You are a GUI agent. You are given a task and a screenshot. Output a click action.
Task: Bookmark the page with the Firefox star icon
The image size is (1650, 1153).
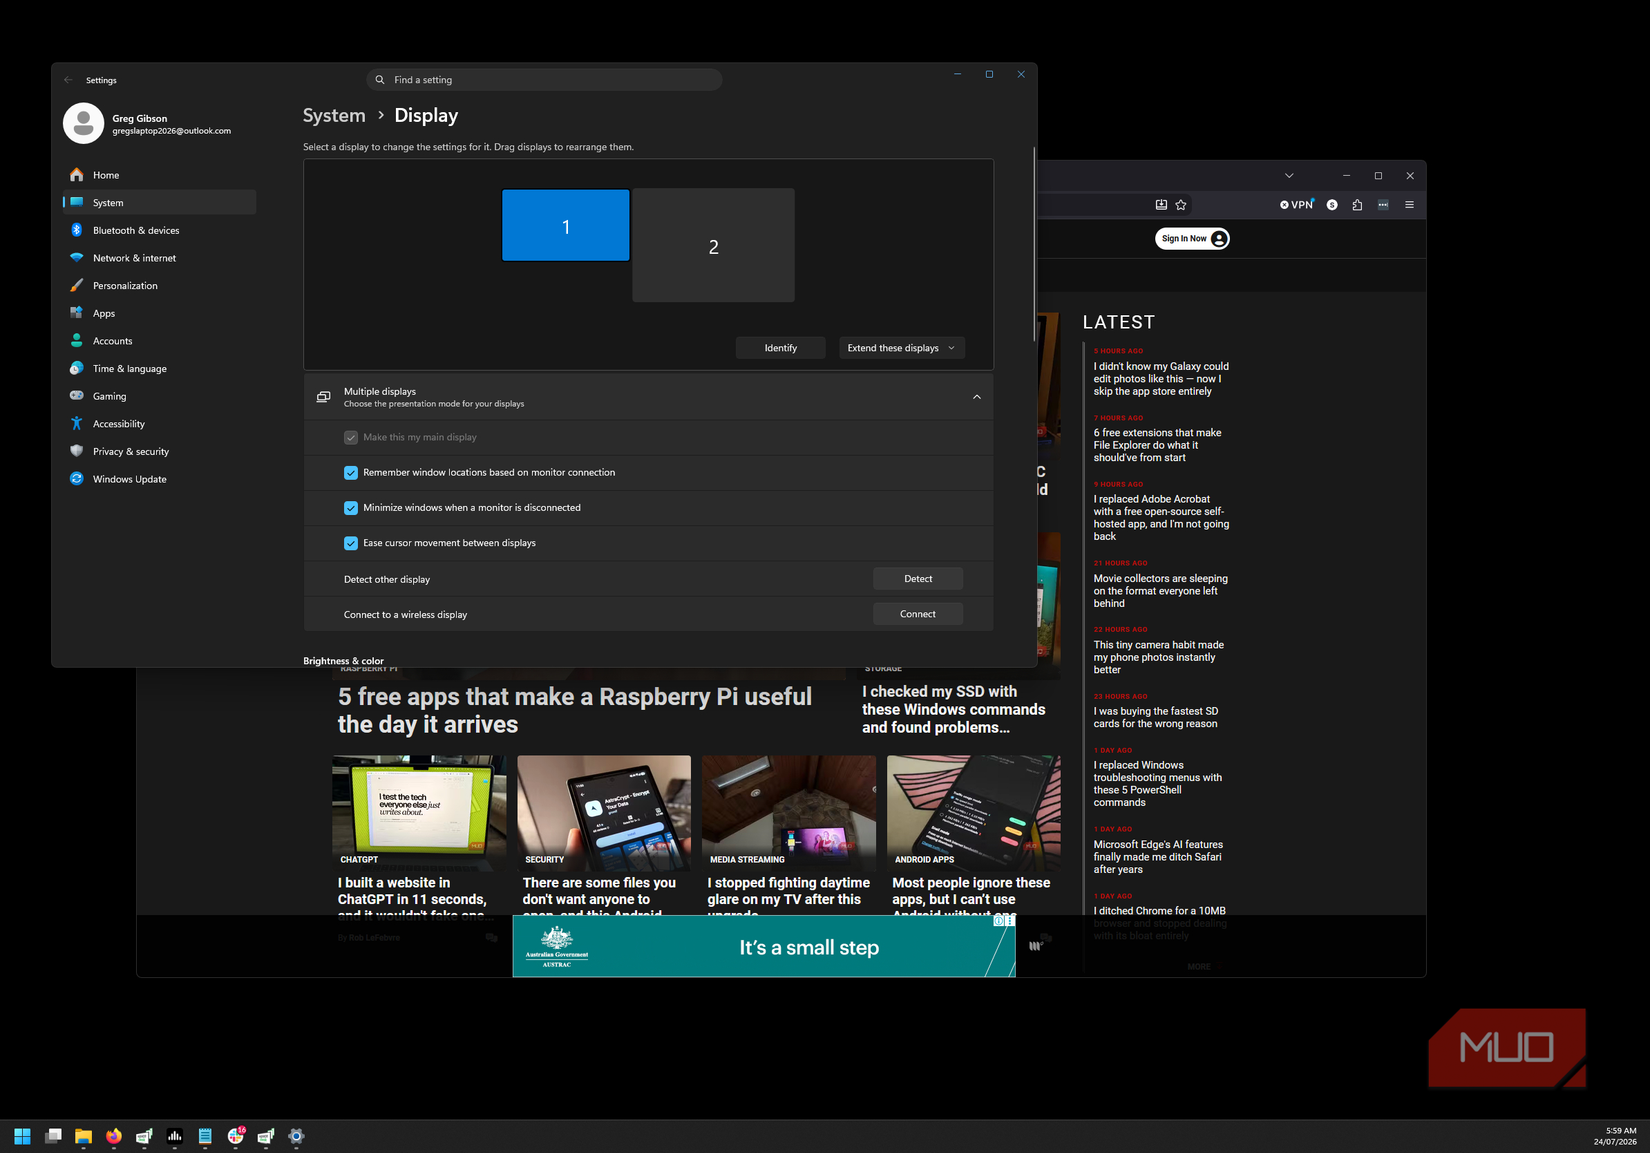[x=1181, y=205]
